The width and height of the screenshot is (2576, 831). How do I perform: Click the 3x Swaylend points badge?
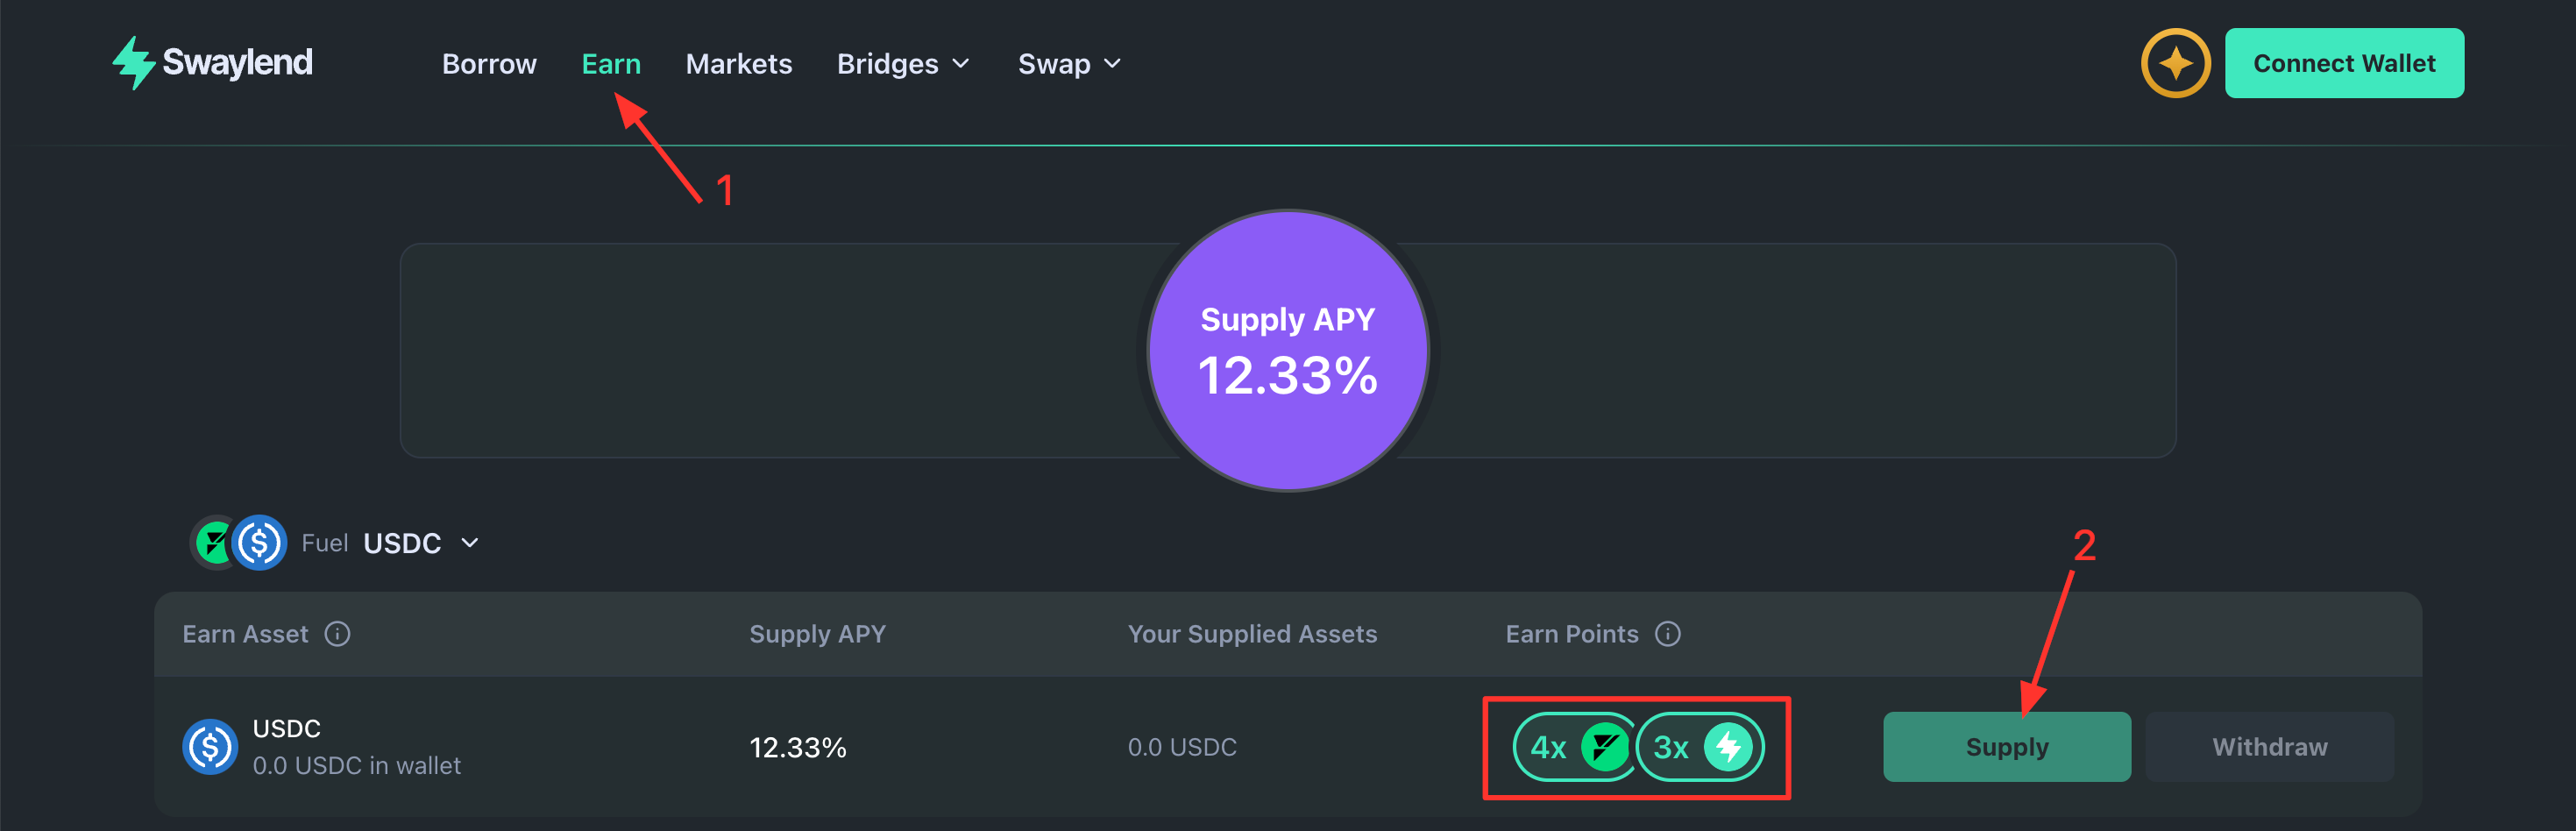pos(1700,747)
